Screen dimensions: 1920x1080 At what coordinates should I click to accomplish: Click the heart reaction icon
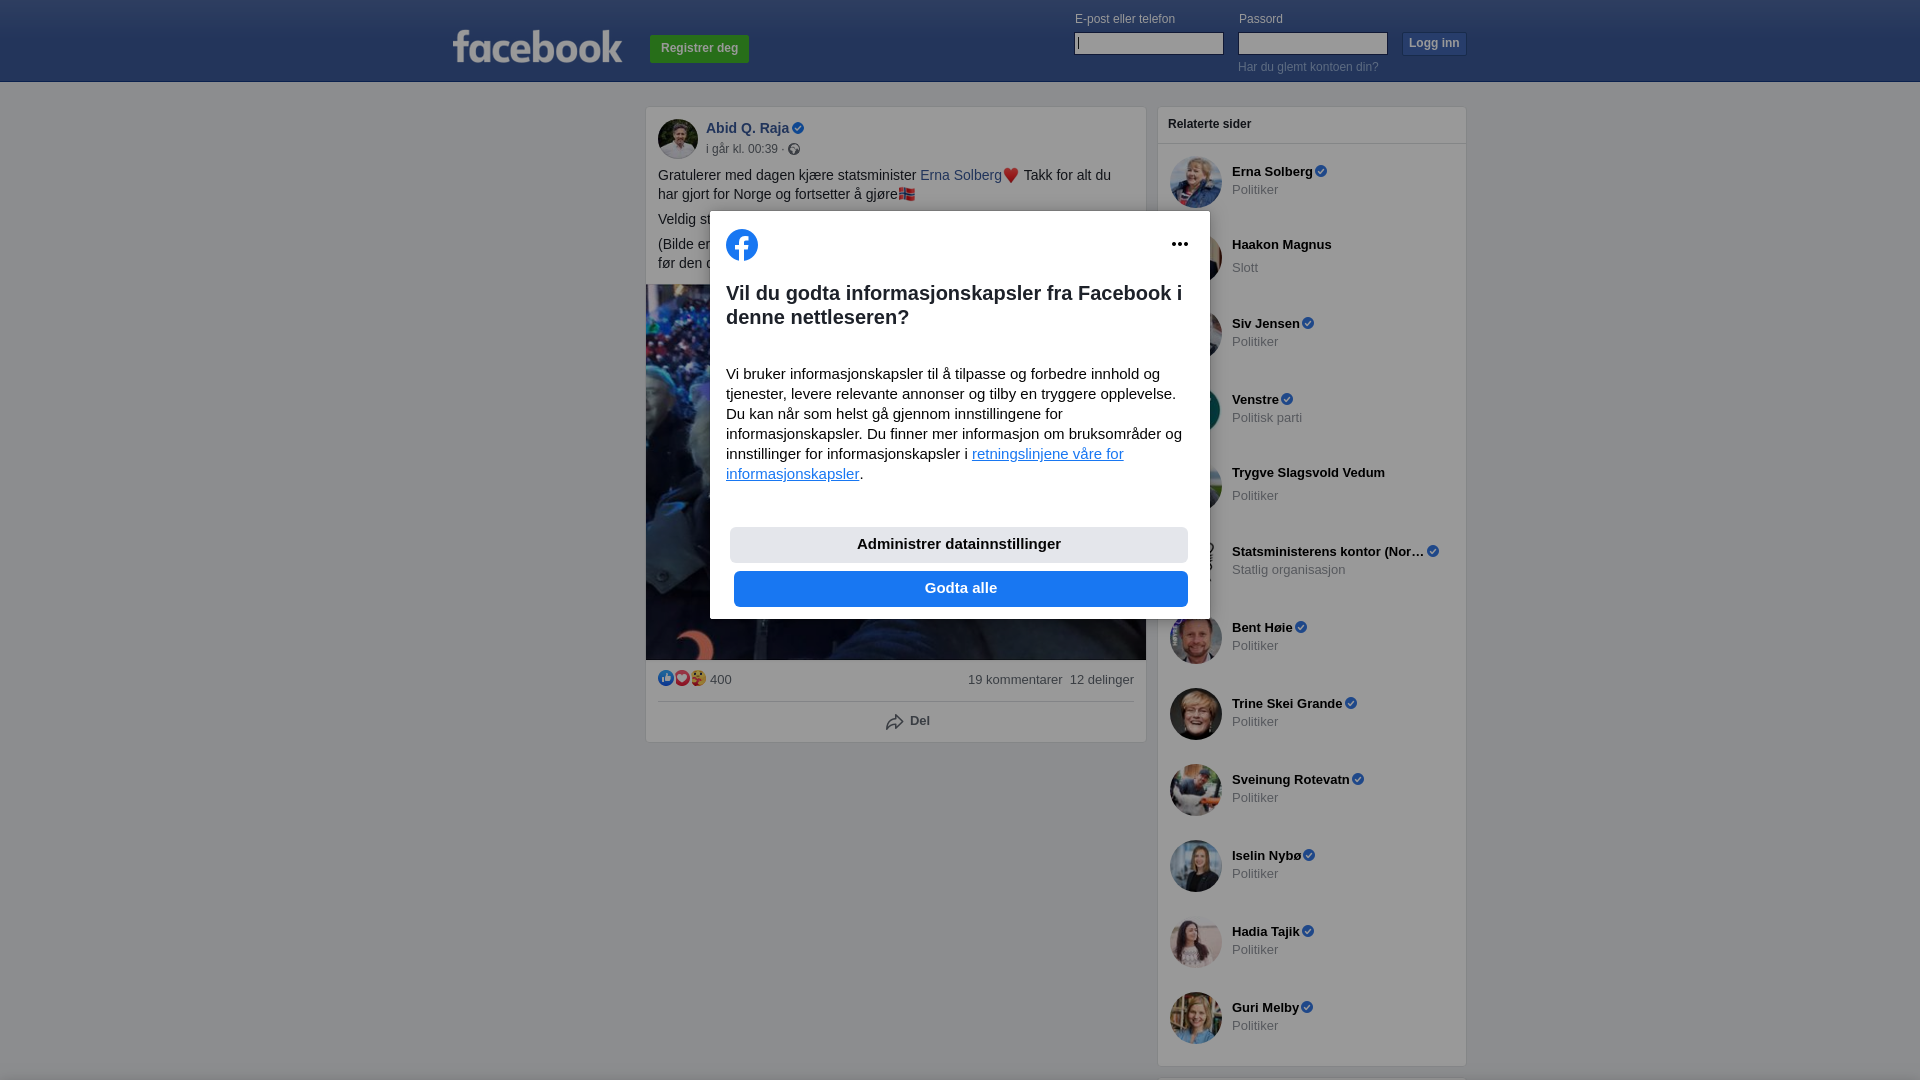click(682, 678)
